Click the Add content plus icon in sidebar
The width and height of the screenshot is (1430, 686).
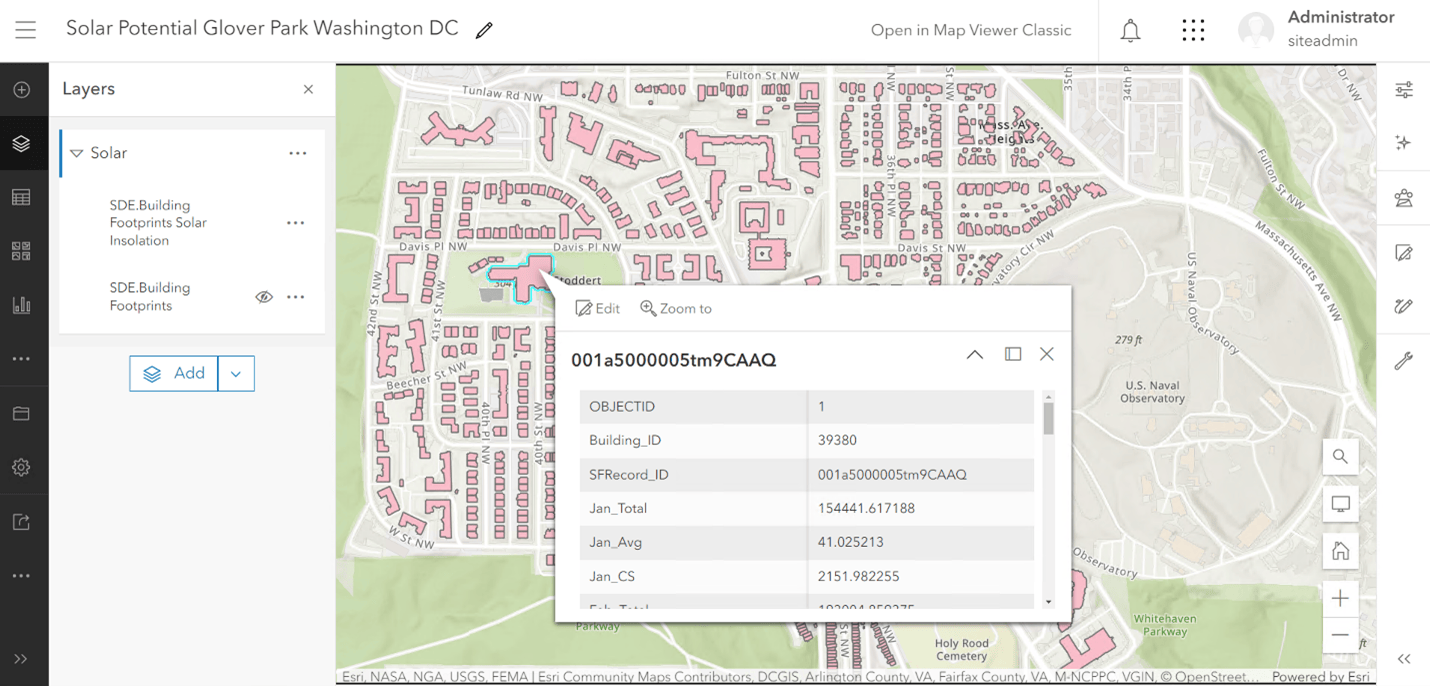coord(21,90)
